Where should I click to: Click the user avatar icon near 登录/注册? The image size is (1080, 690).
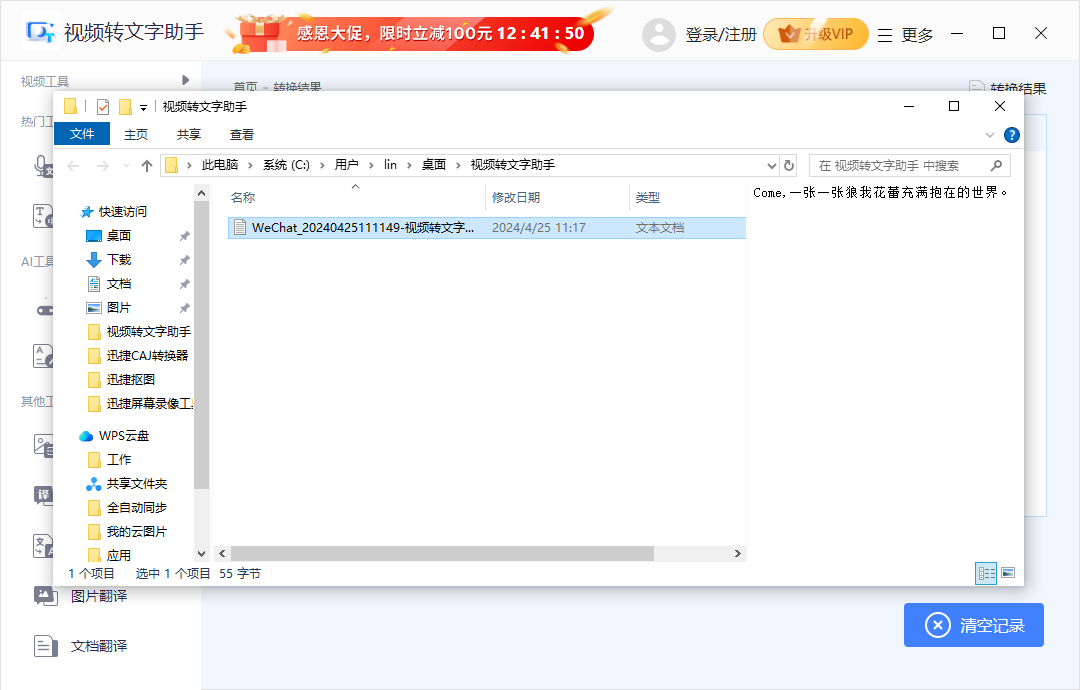[659, 33]
